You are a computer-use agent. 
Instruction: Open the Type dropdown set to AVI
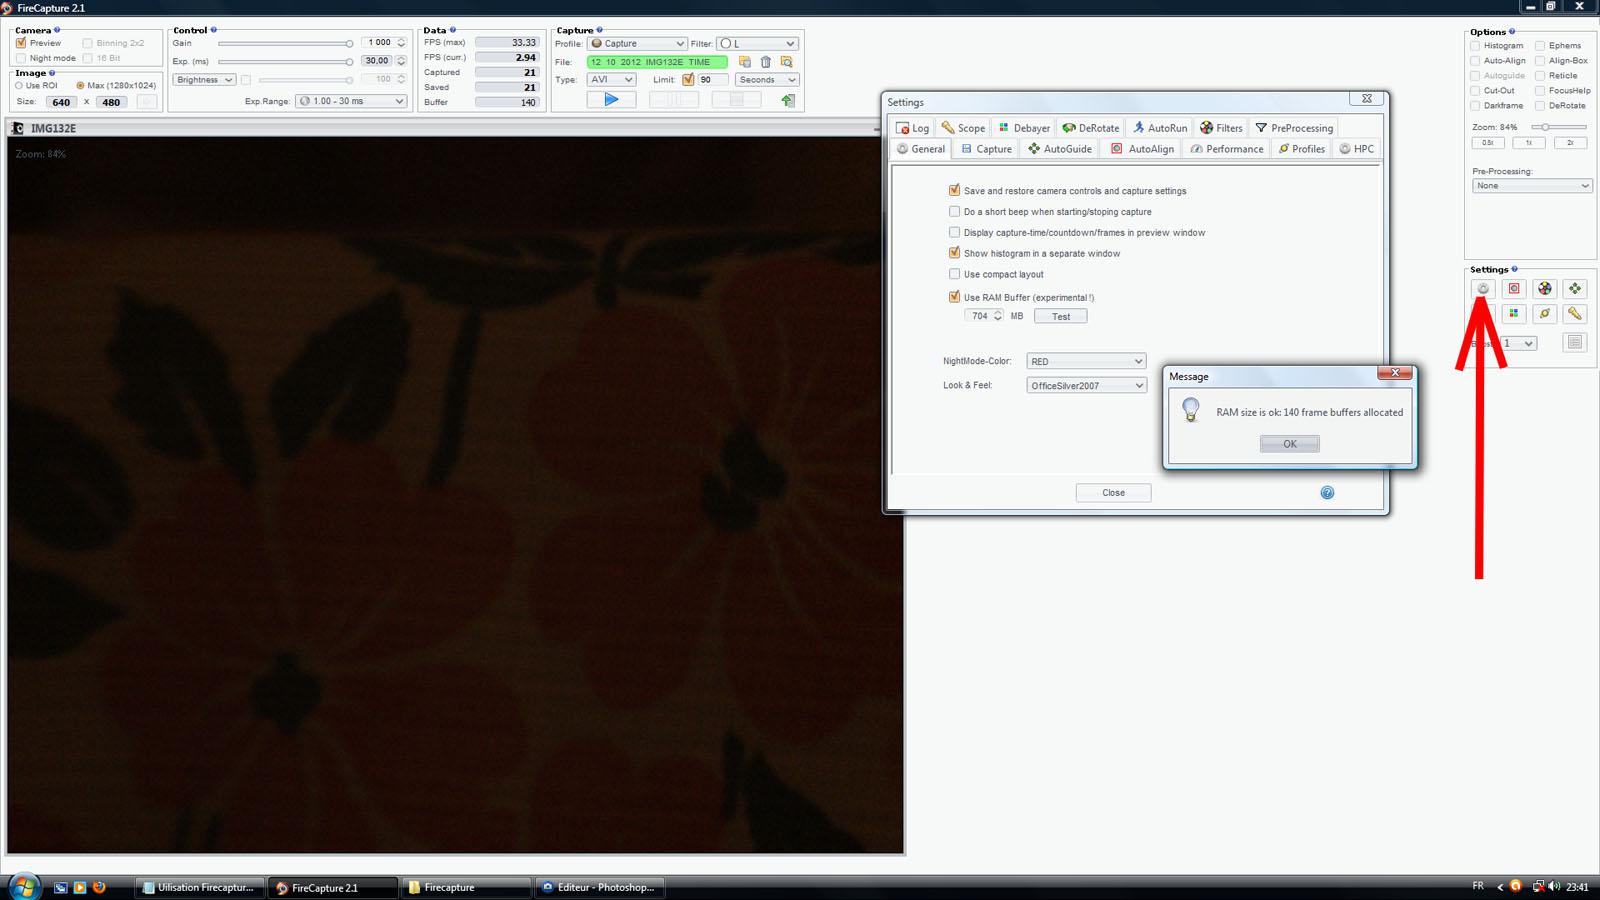pos(611,79)
